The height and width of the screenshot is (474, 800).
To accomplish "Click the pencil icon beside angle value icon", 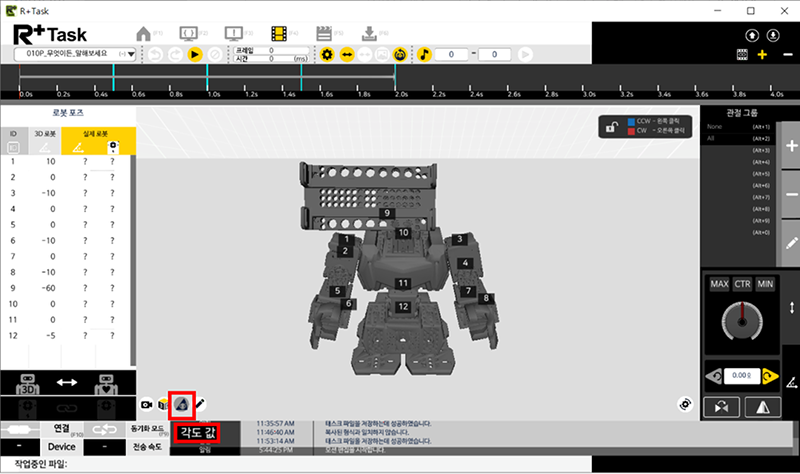I will click(x=200, y=404).
